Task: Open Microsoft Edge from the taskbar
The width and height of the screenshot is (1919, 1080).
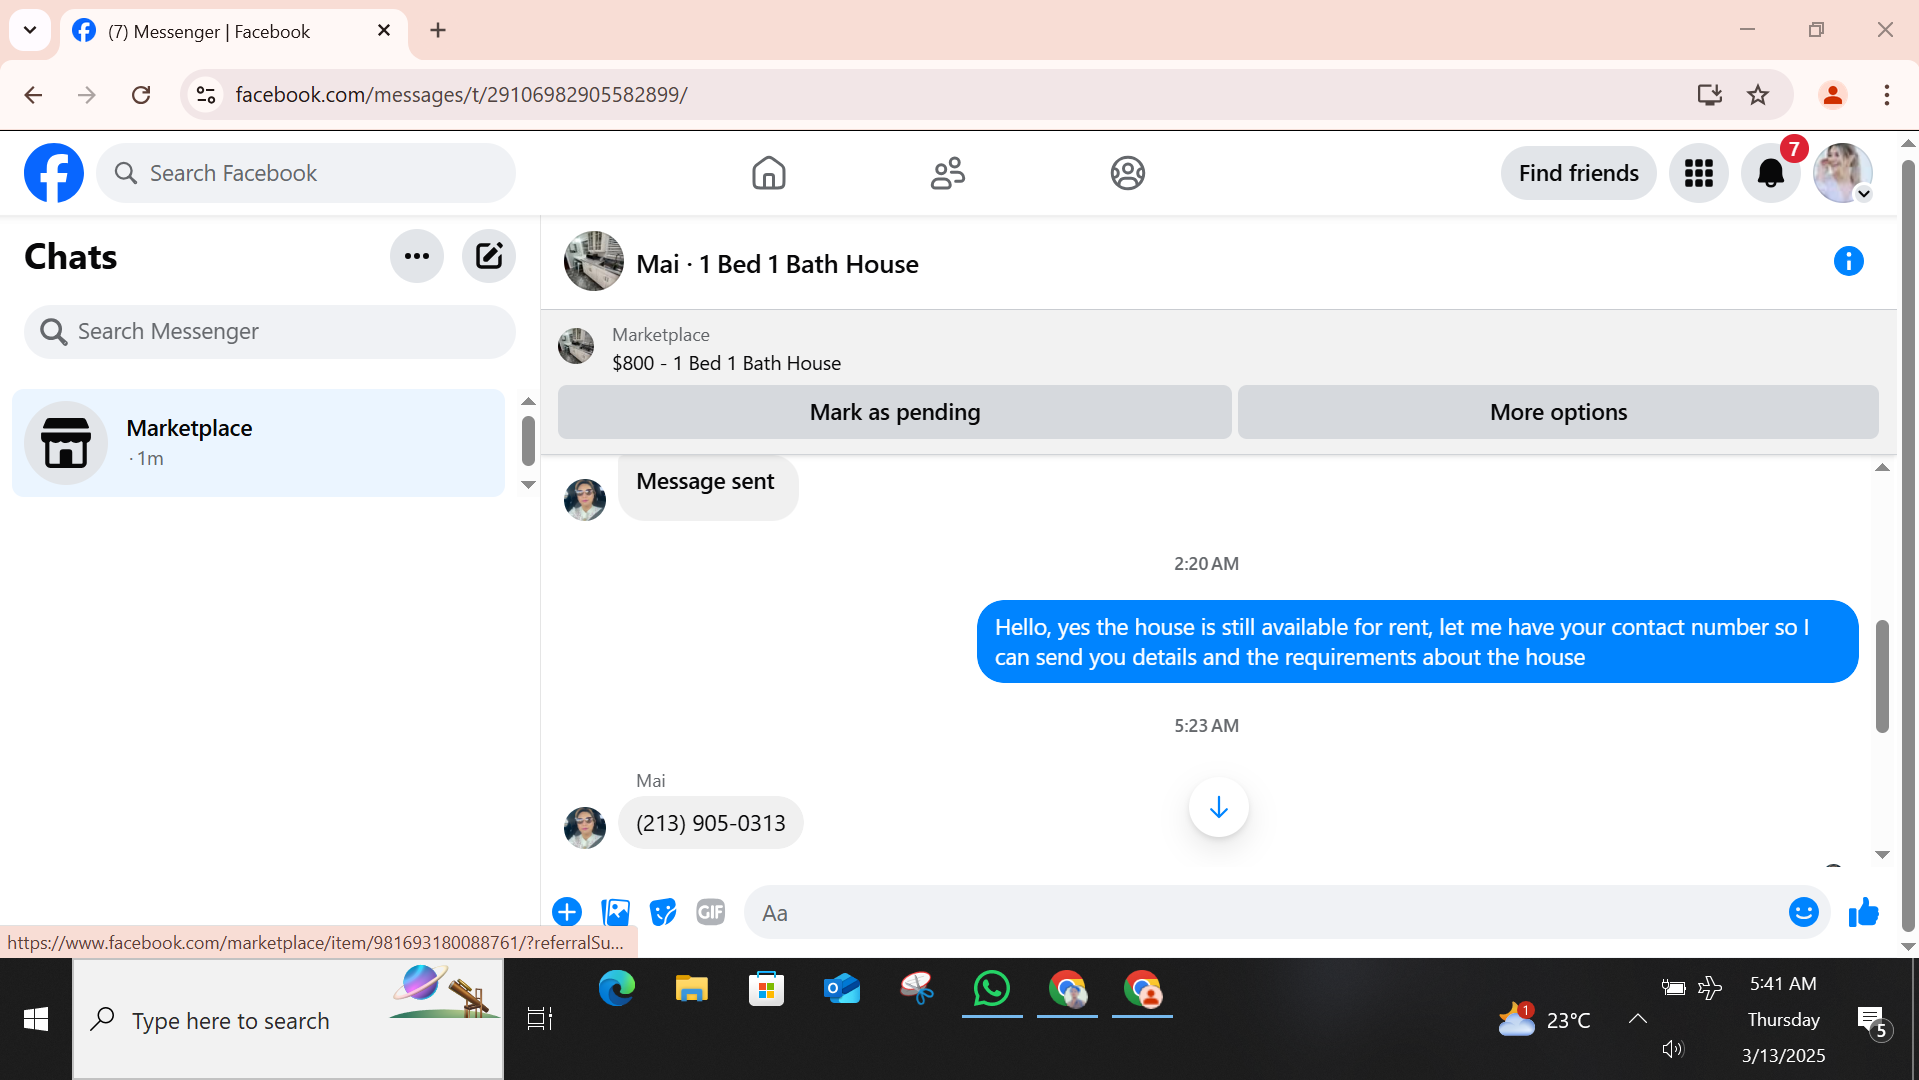Action: [616, 989]
